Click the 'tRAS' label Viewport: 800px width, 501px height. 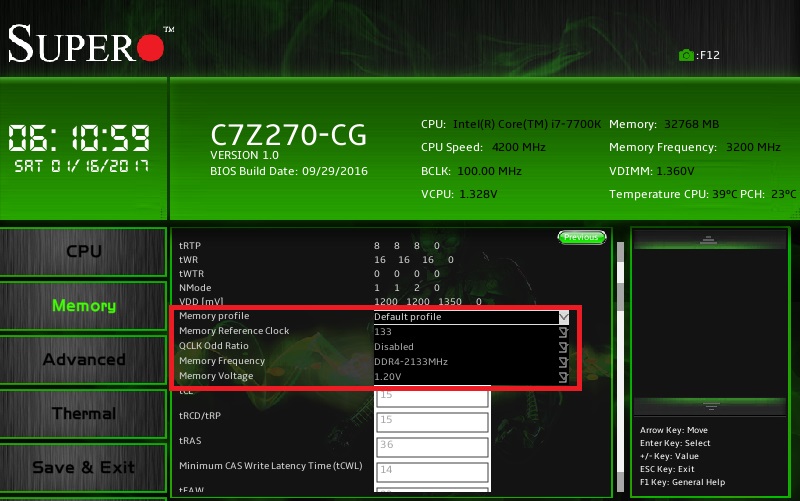(190, 441)
